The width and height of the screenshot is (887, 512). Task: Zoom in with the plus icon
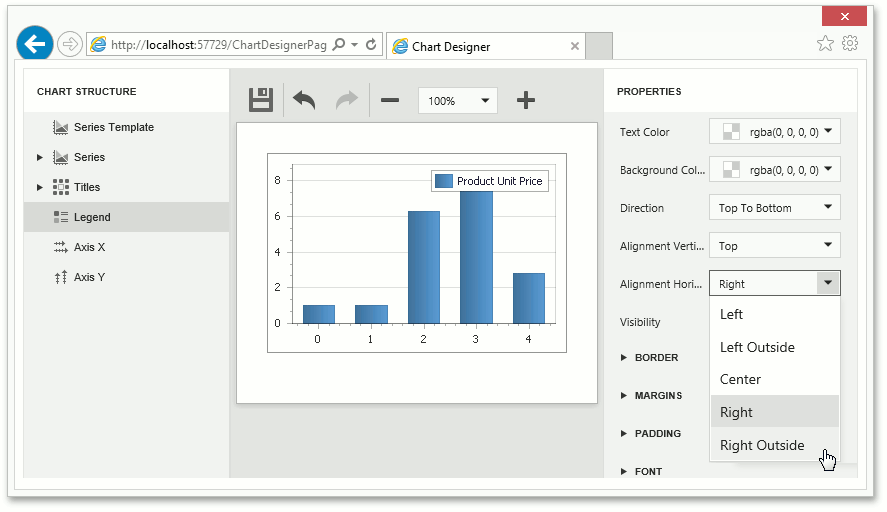tap(526, 100)
